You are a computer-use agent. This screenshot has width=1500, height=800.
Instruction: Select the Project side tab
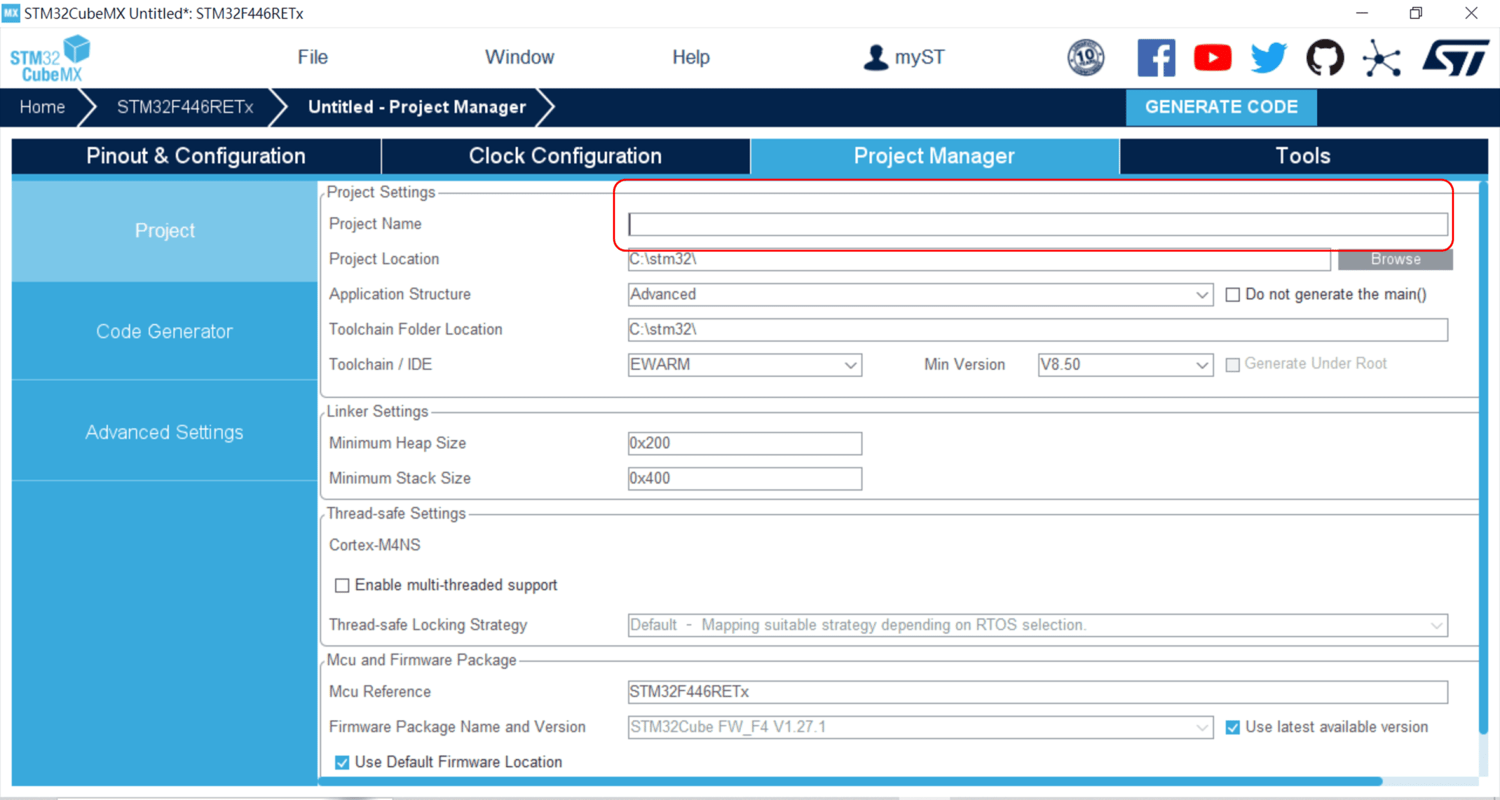(x=164, y=231)
